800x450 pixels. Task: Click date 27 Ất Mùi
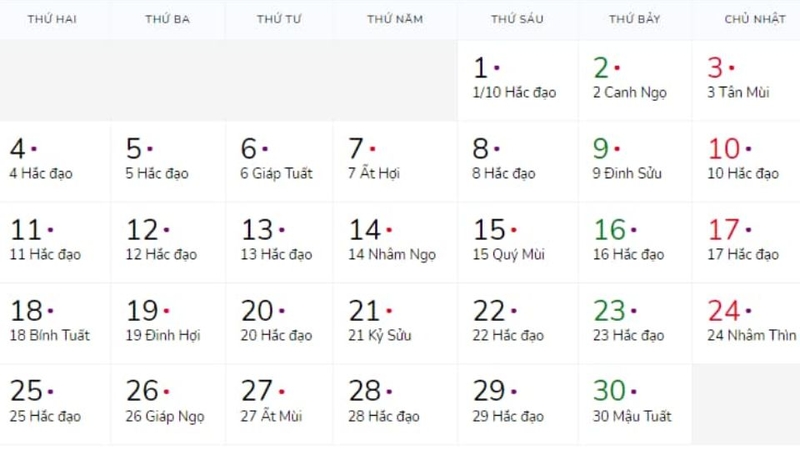pos(279,403)
